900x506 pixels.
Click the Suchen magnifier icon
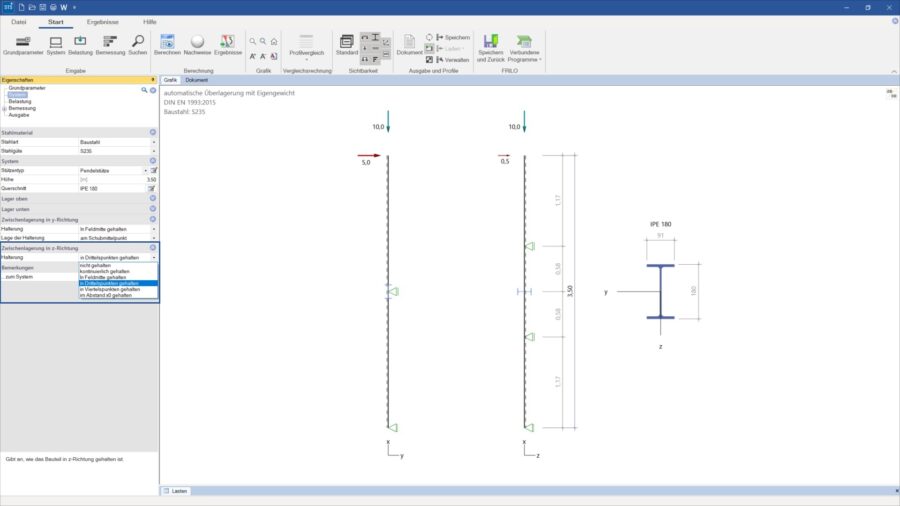click(138, 45)
